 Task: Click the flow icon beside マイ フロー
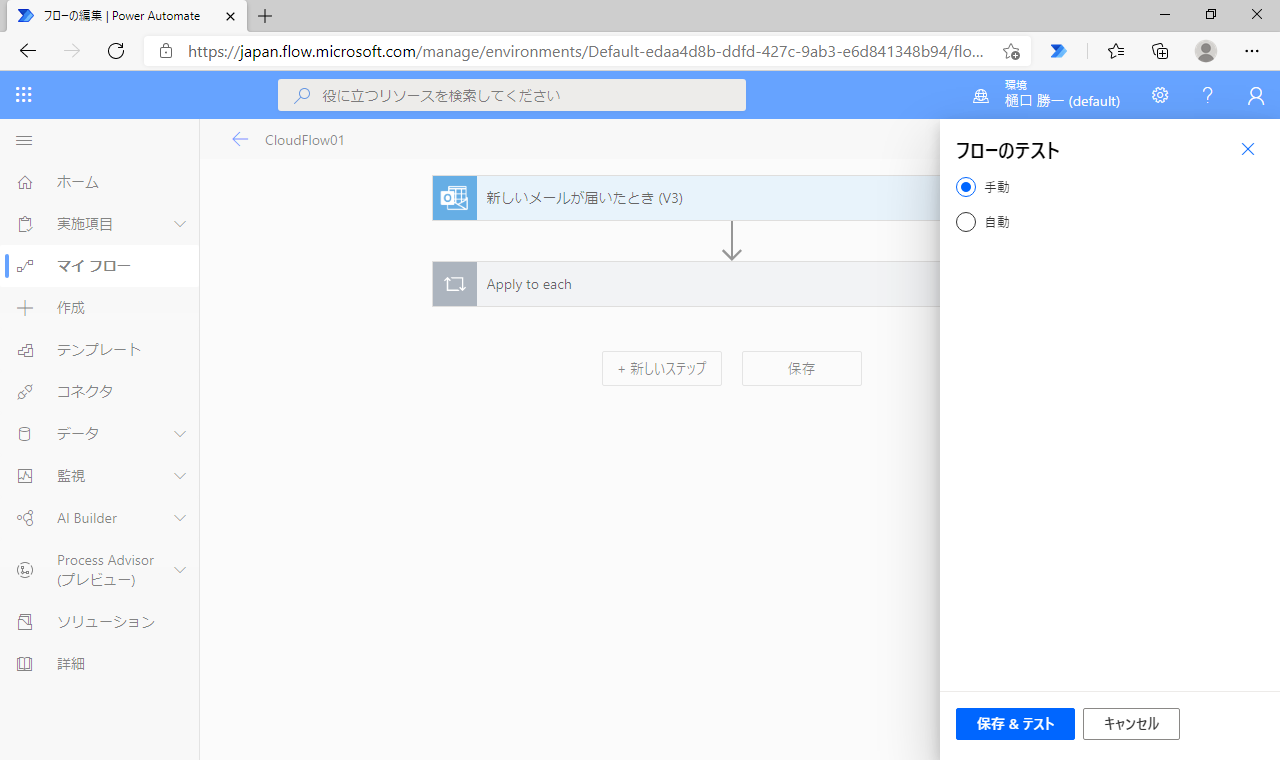click(x=25, y=266)
